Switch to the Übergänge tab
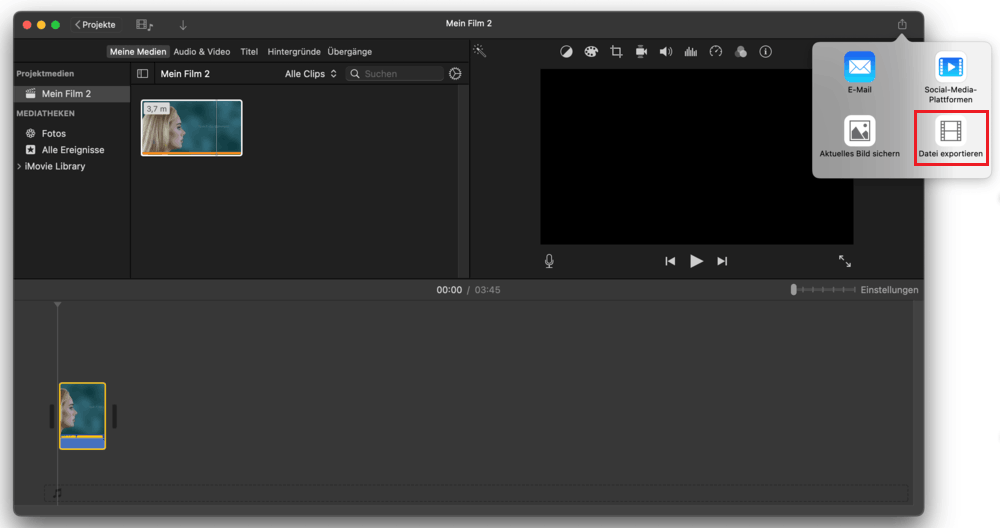1000x528 pixels. [x=350, y=51]
